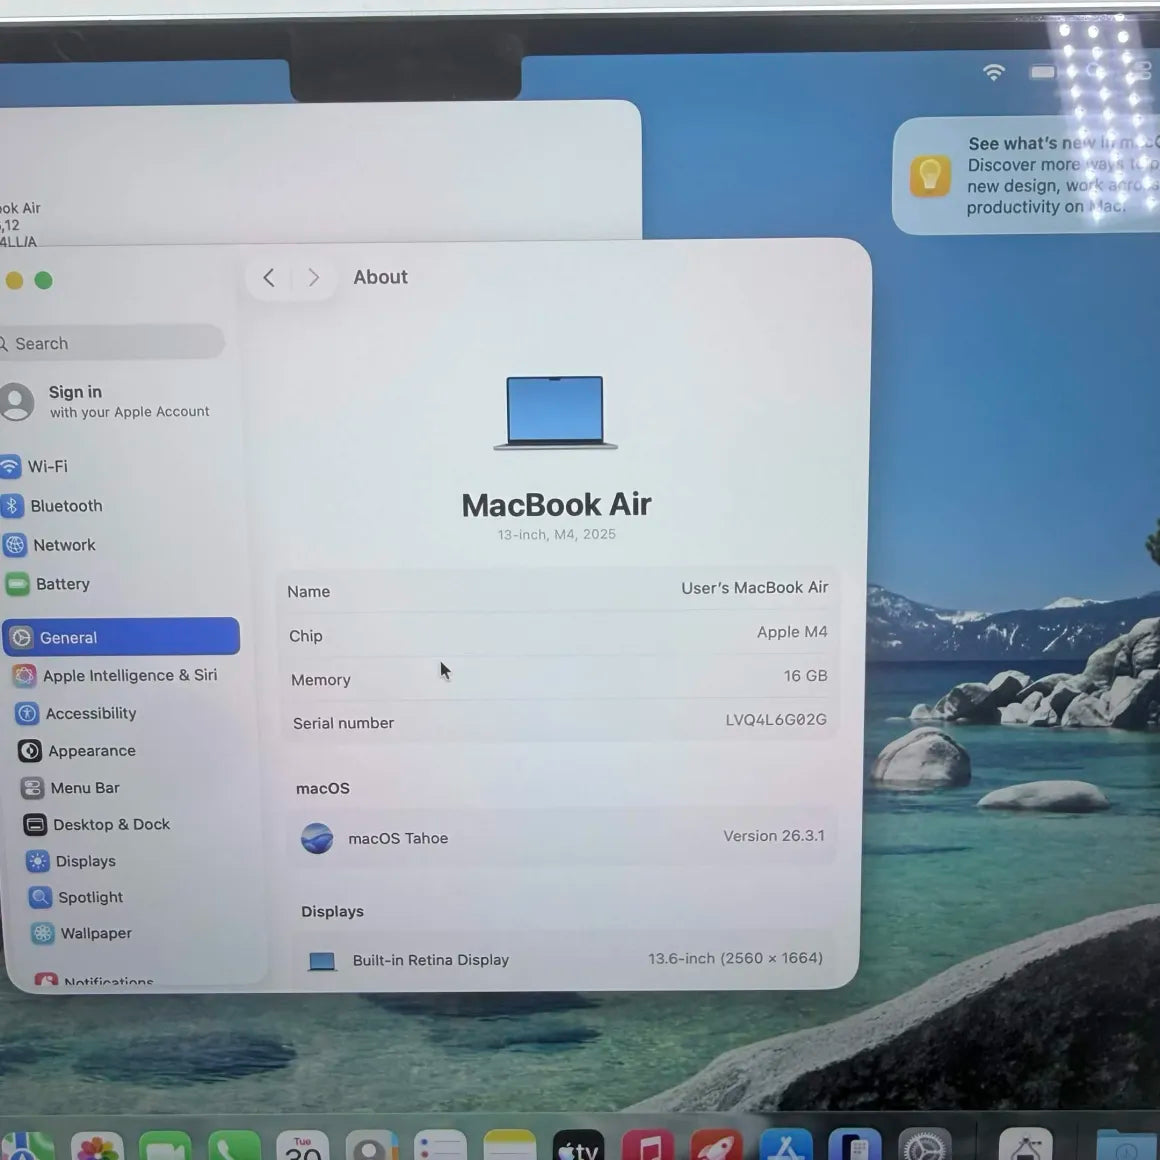Click the serial number LVQ4L6G02G
1160x1160 pixels.
775,719
